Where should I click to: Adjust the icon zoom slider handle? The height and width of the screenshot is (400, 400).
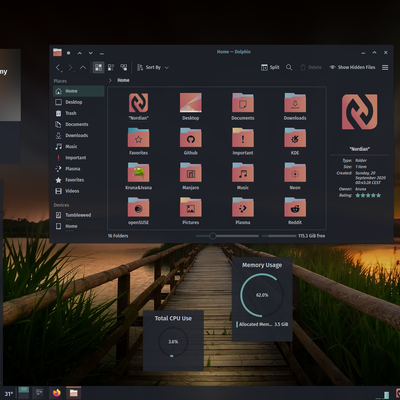tap(213, 236)
